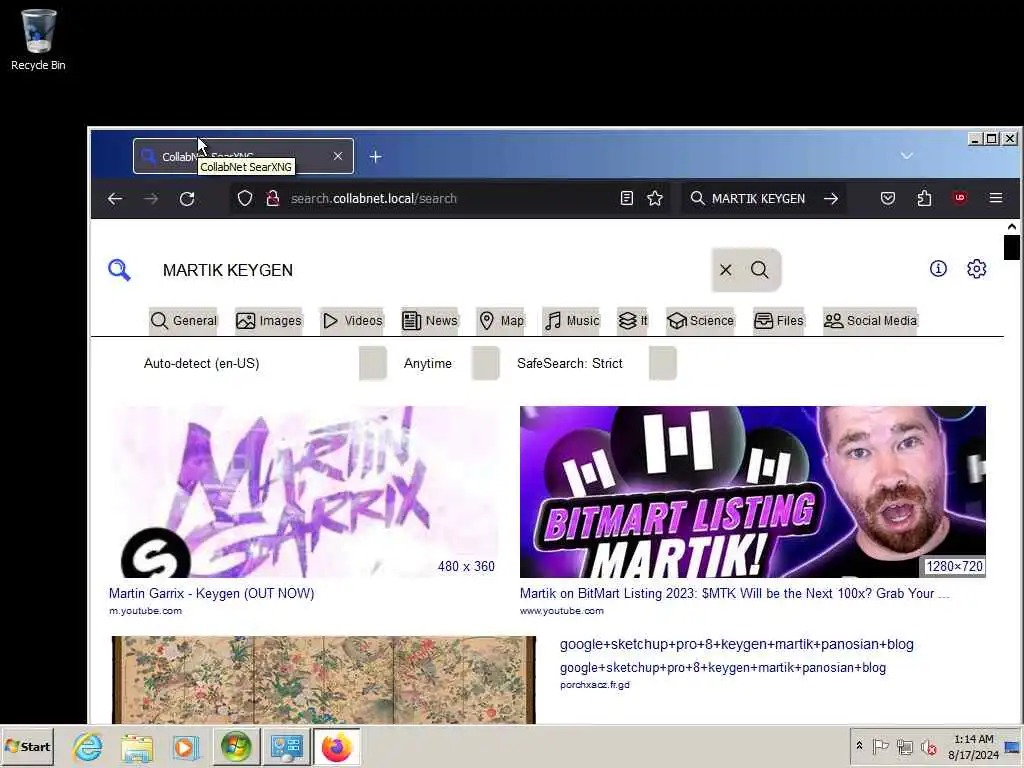This screenshot has width=1024, height=768.
Task: Close the CollabNet SearXNG tab
Action: (x=338, y=156)
